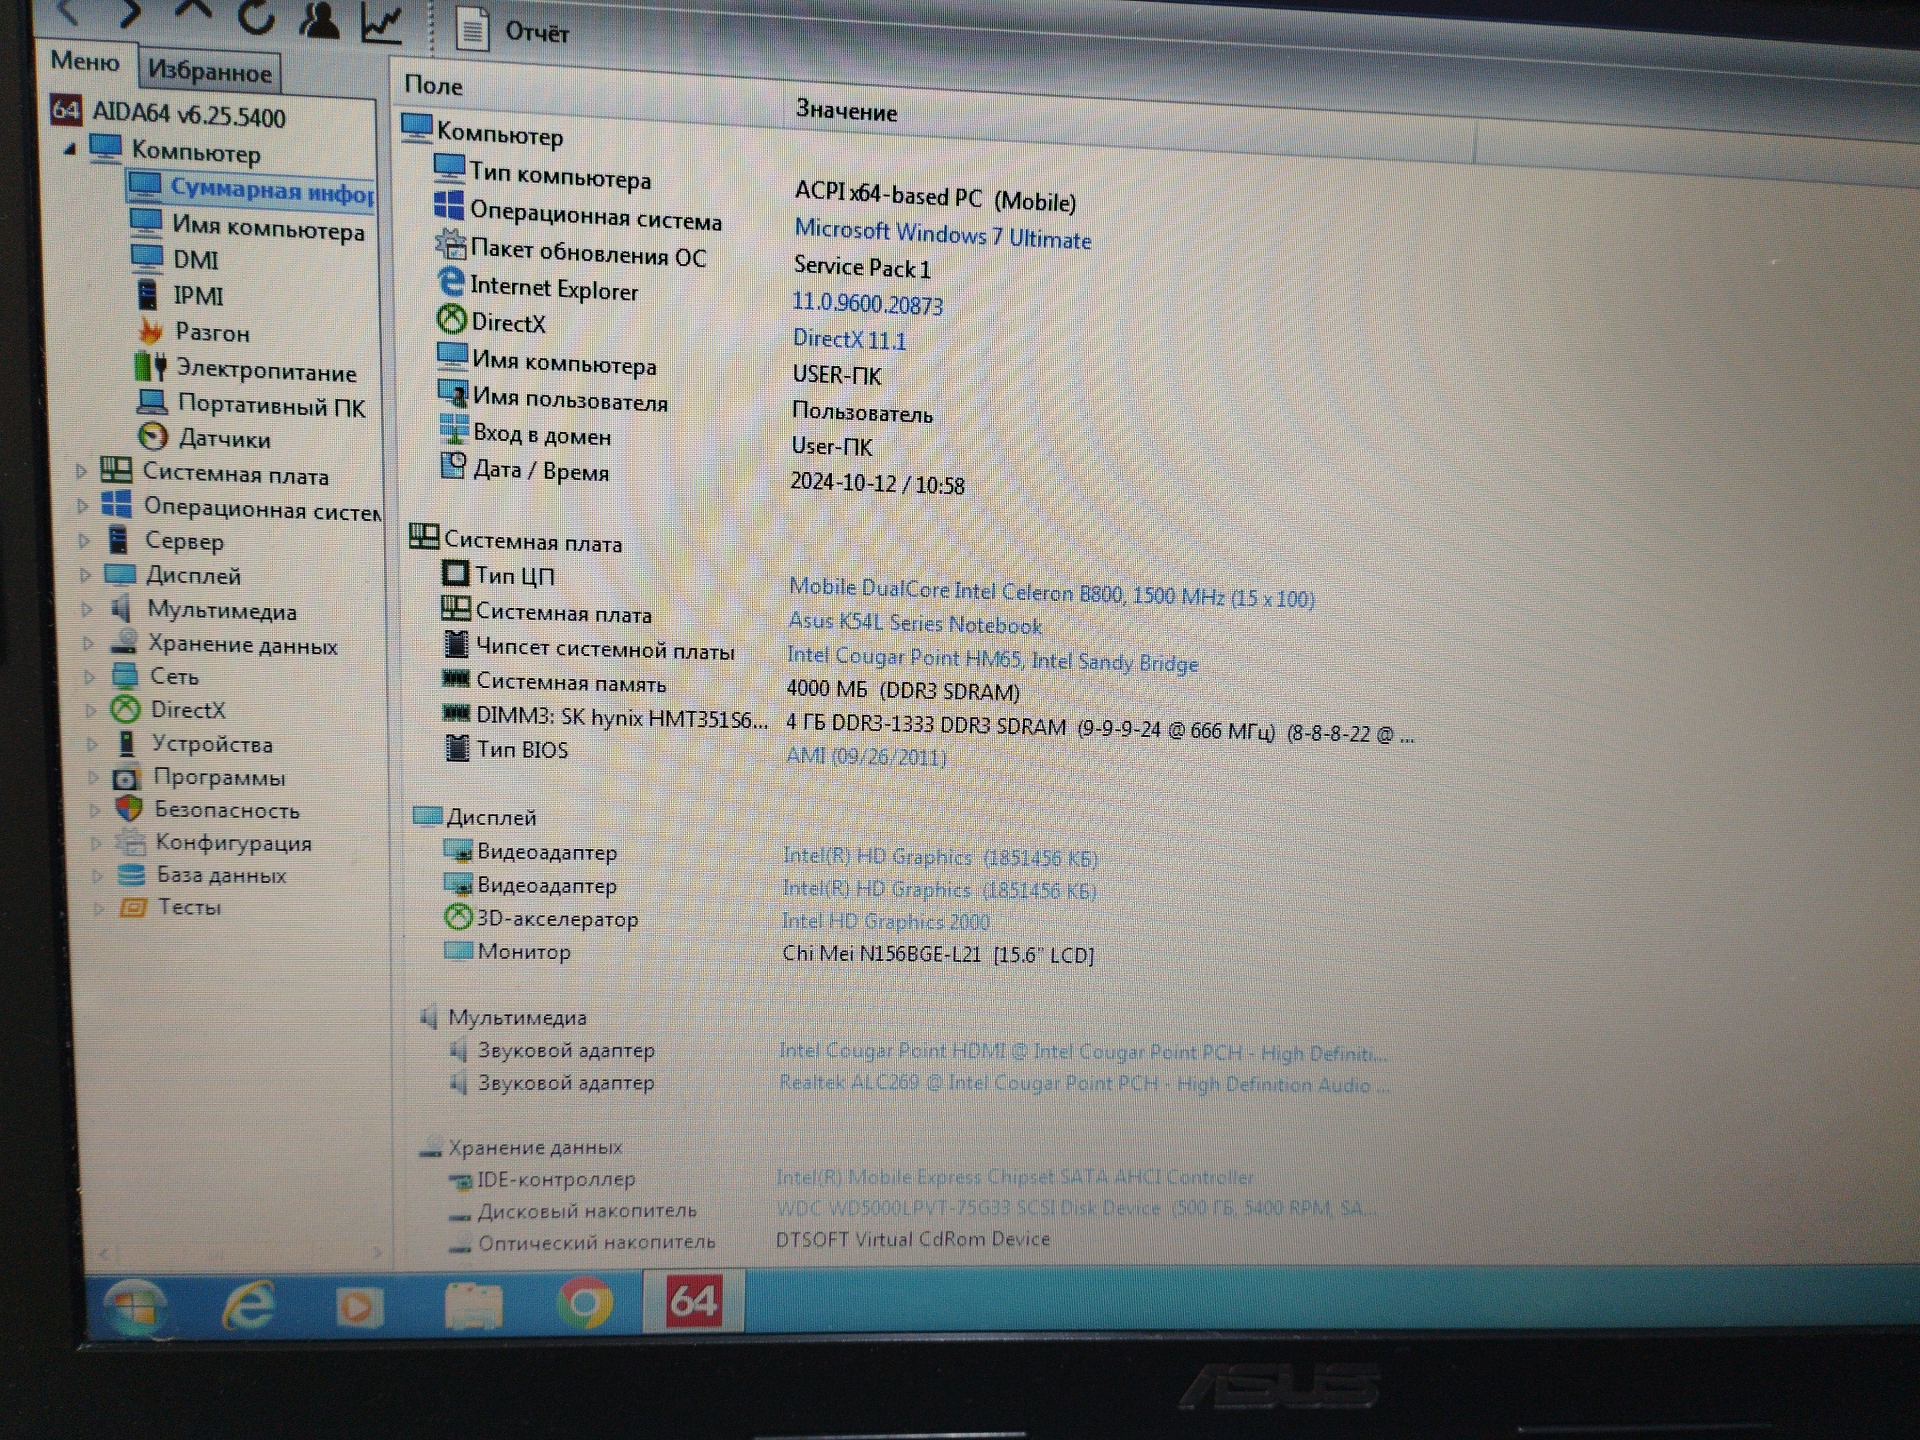Open Google Chrome from taskbar

(x=585, y=1303)
